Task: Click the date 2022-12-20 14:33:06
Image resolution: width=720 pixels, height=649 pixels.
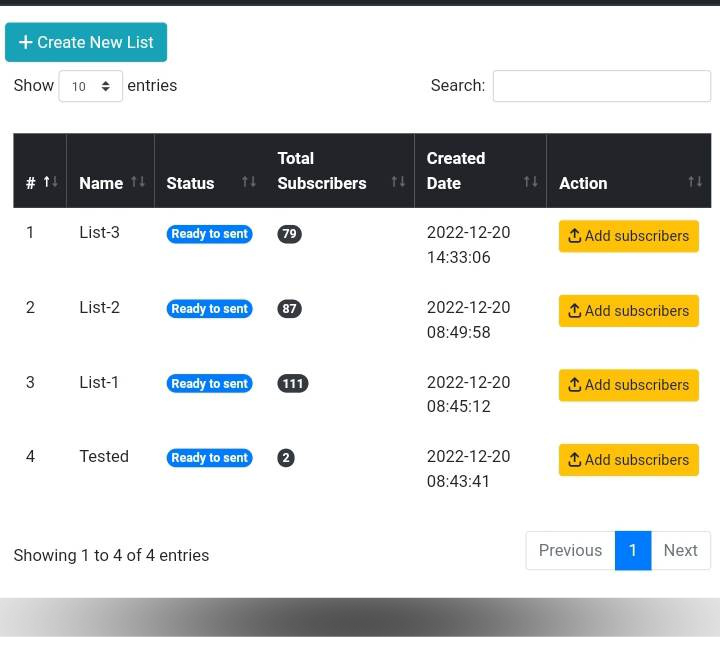Action: [x=468, y=245]
